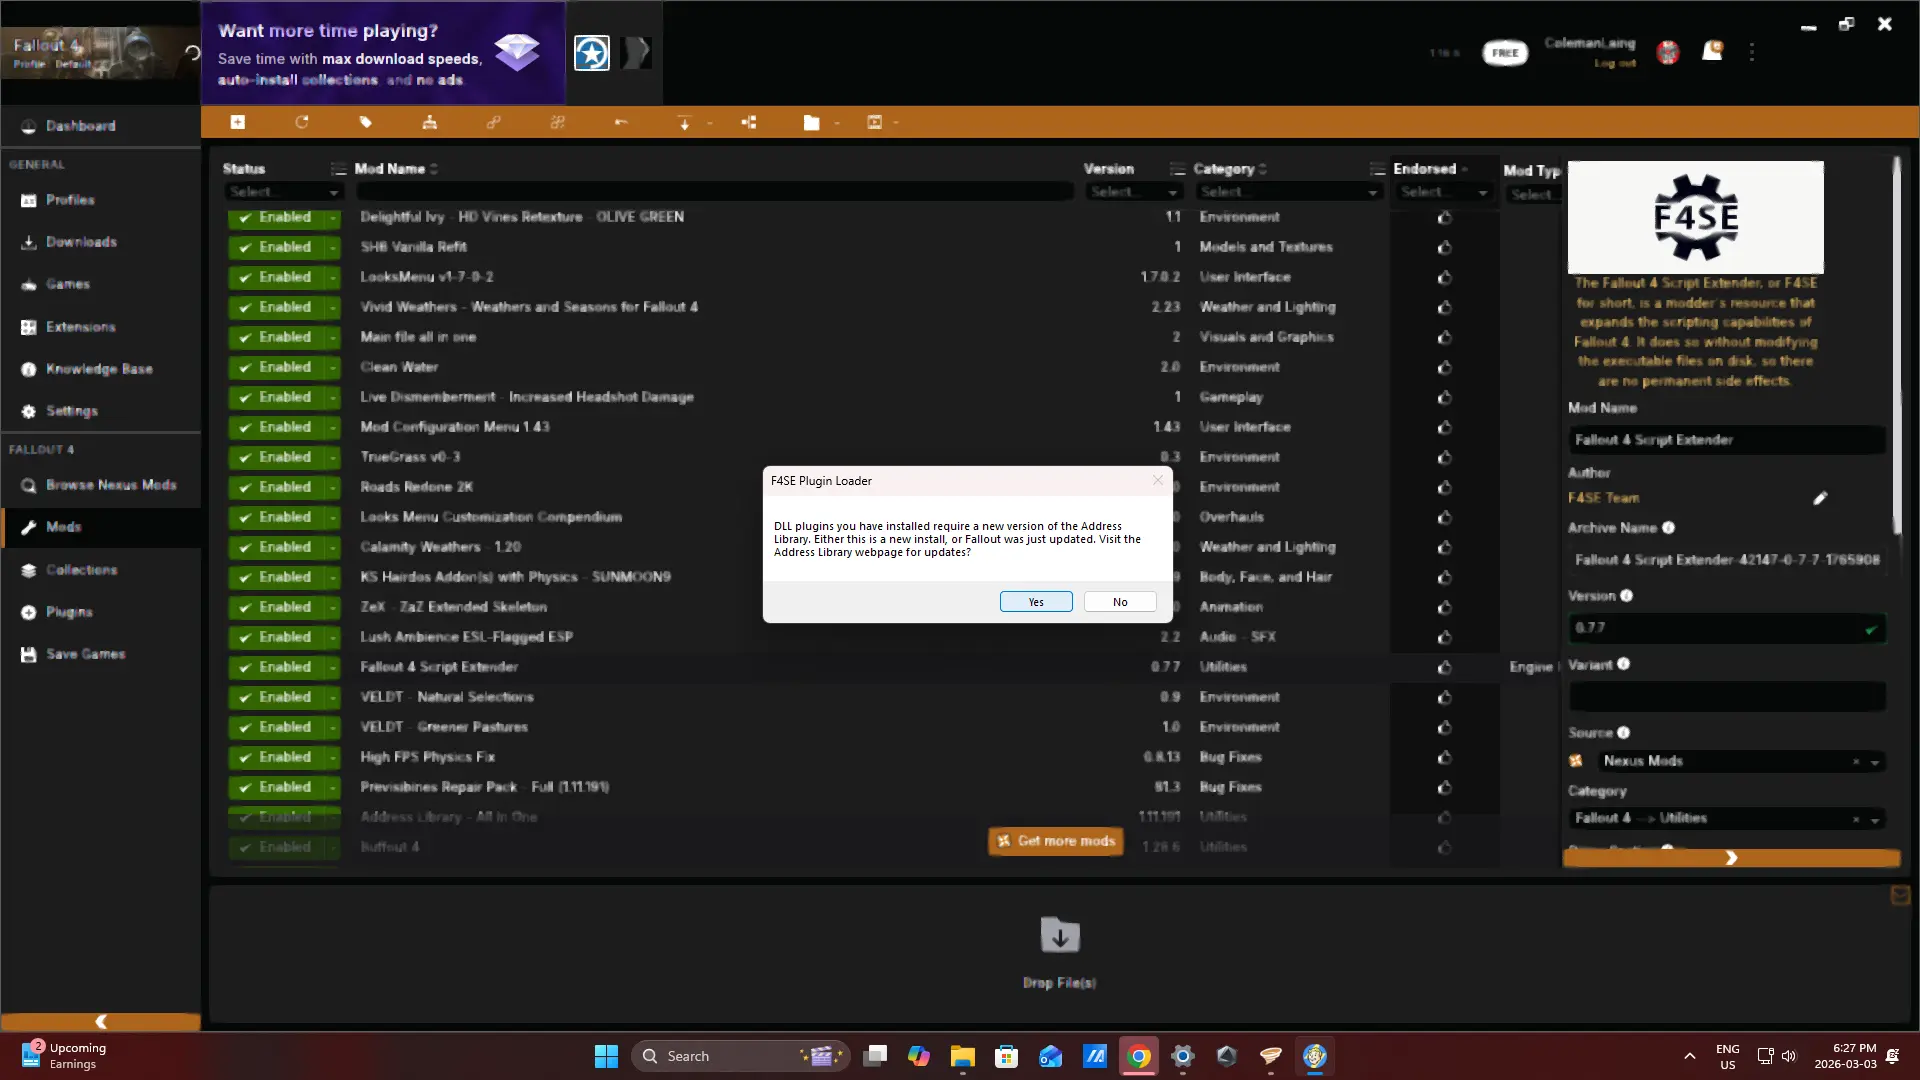
Task: Open Collections in the sidebar
Action: (x=81, y=570)
